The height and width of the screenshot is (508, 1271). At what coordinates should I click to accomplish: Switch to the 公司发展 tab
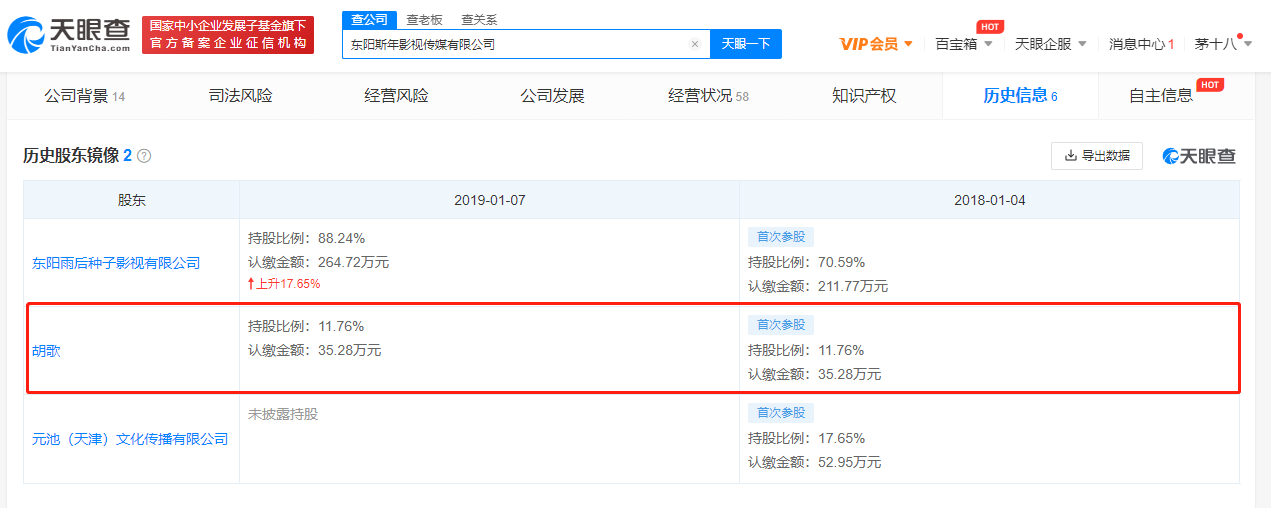click(x=552, y=96)
